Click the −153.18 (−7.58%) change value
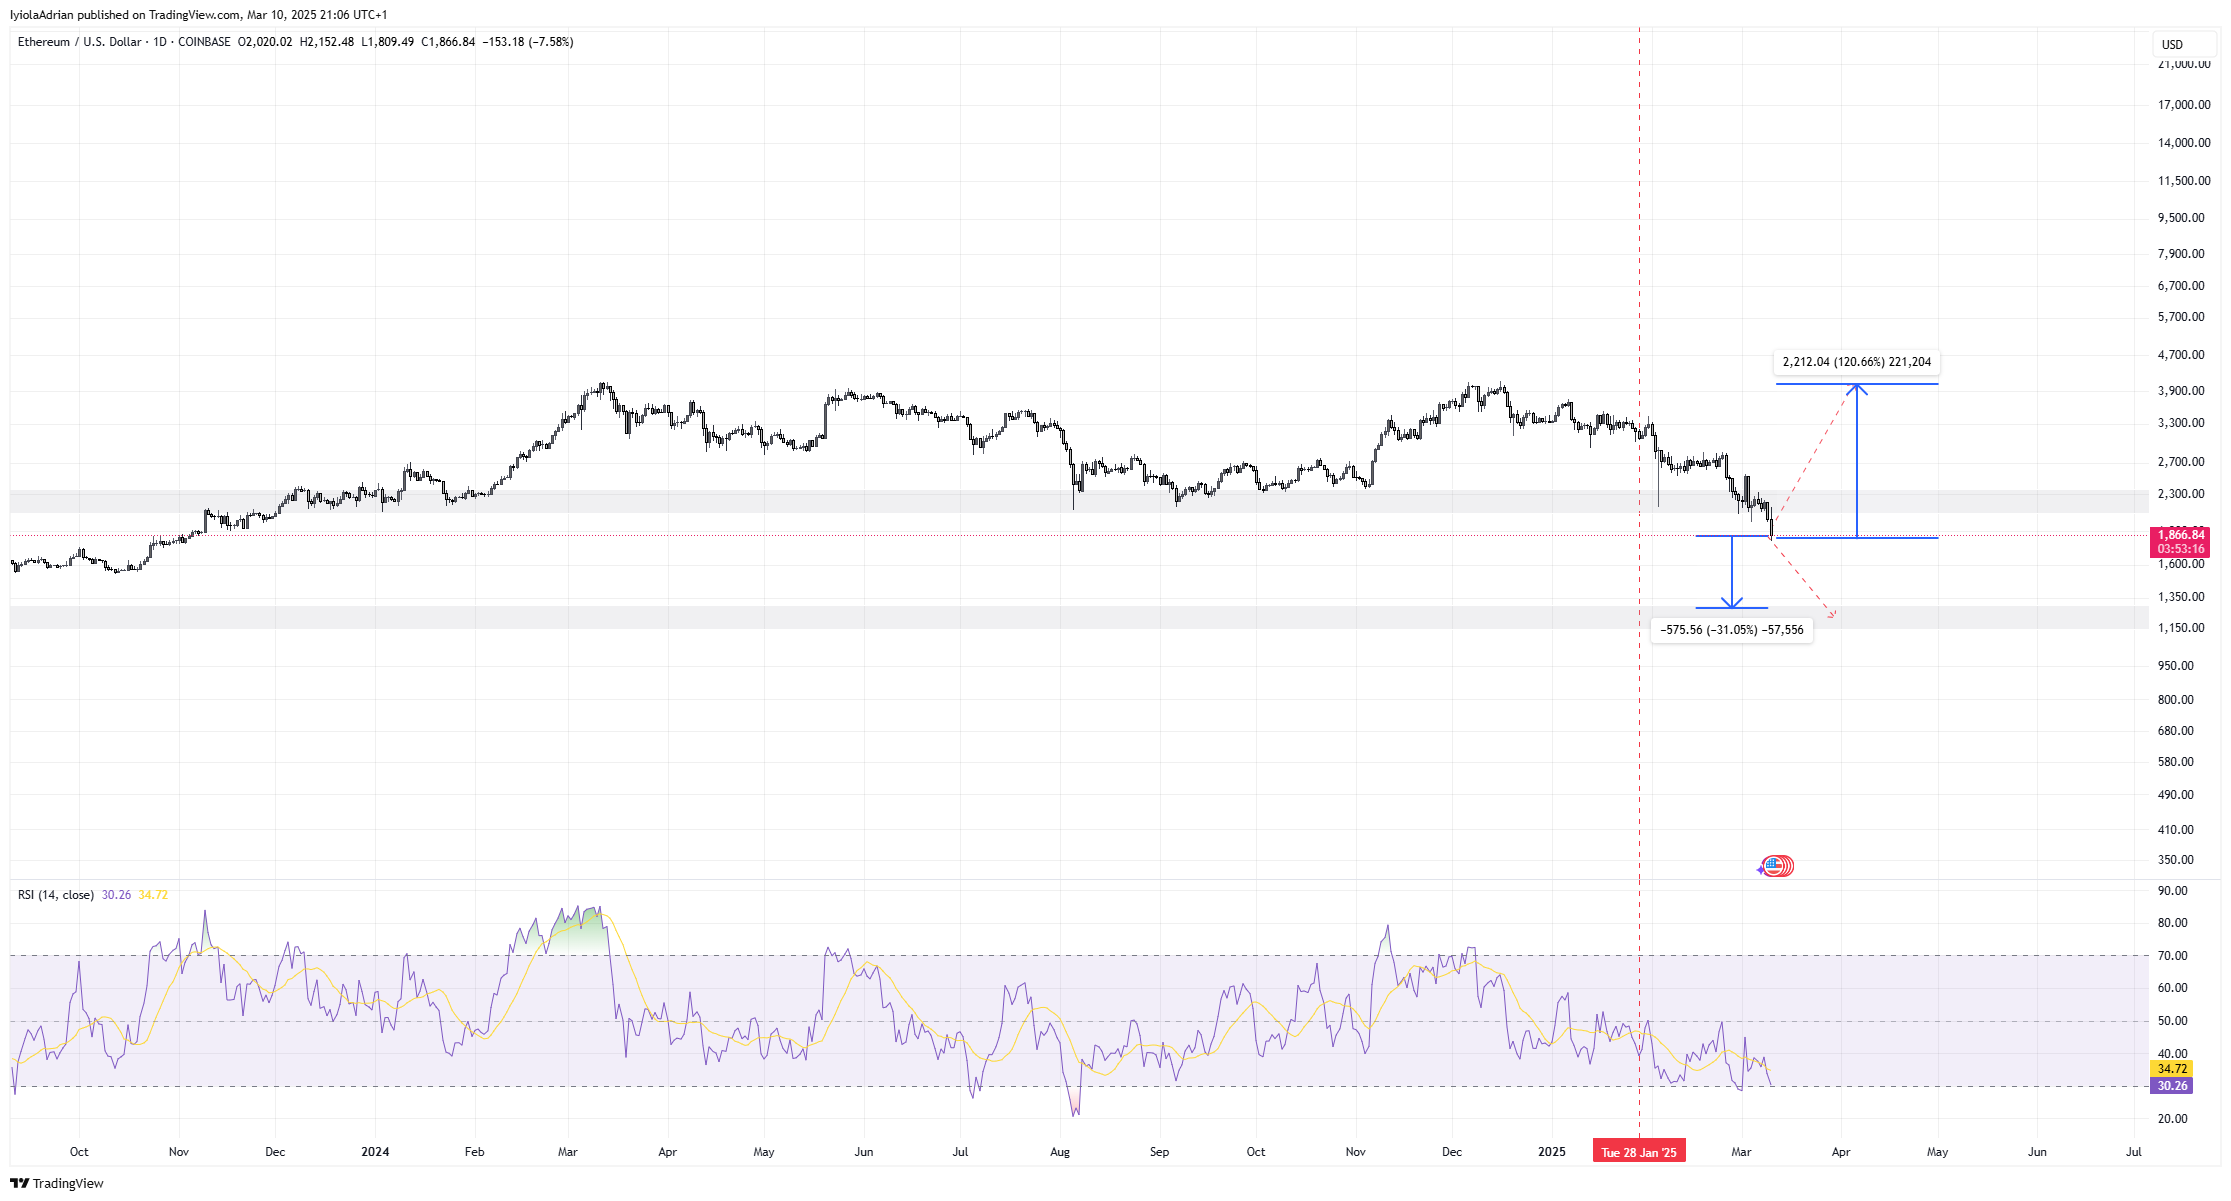The image size is (2231, 1201). (x=528, y=42)
